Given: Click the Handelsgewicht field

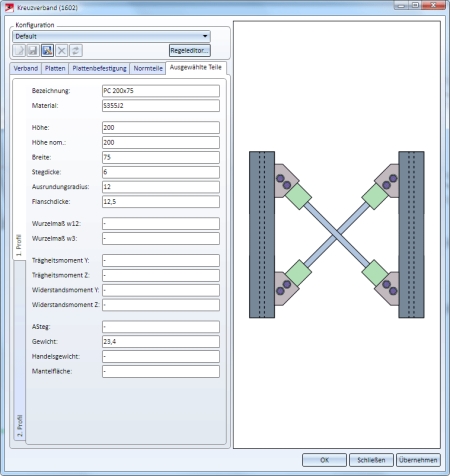Looking at the screenshot, I should 161,357.
